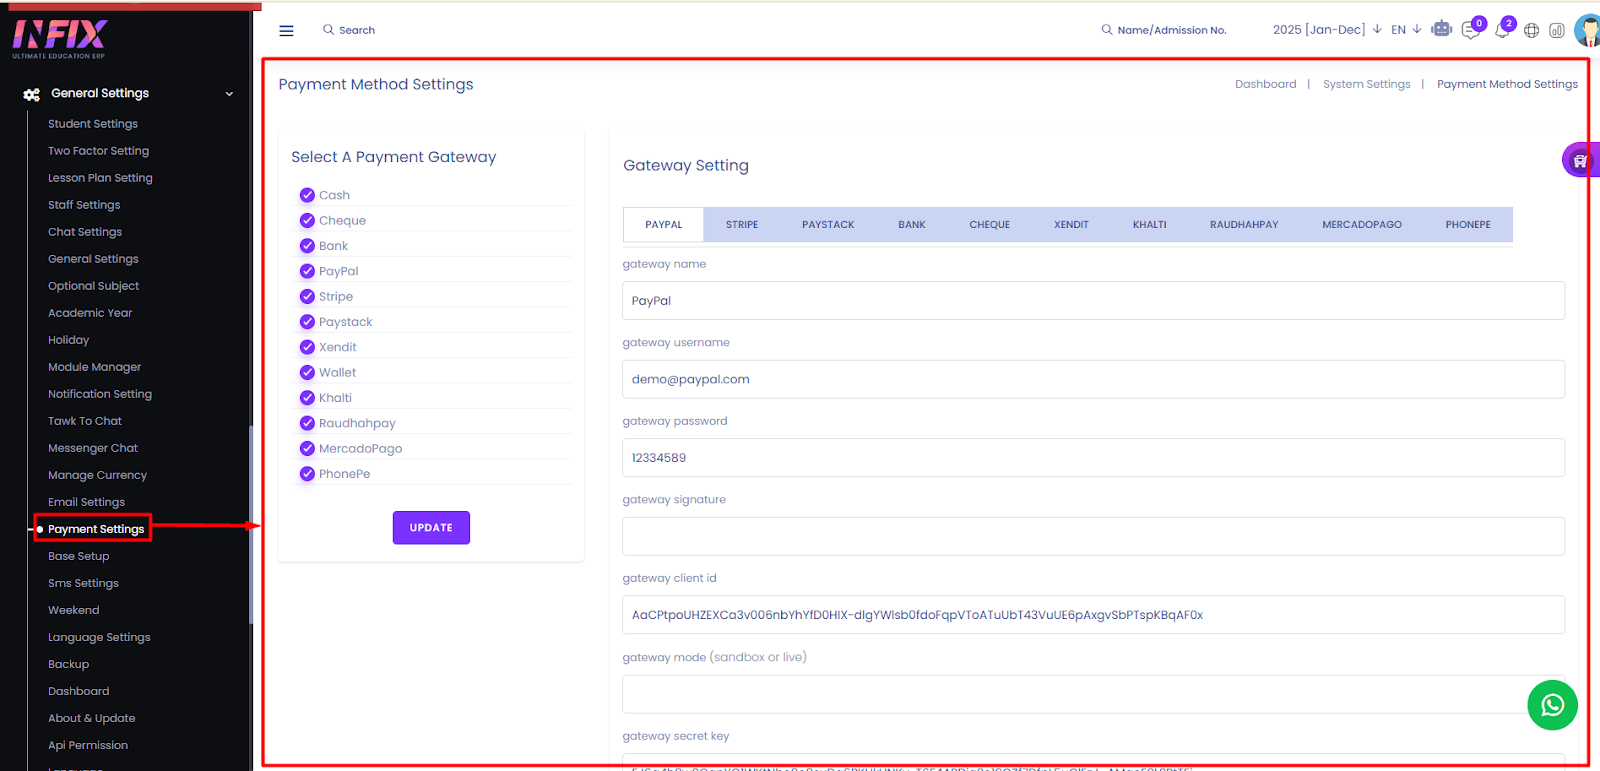The image size is (1600, 771).
Task: Switch to the STRIPE gateway tab
Action: [742, 225]
